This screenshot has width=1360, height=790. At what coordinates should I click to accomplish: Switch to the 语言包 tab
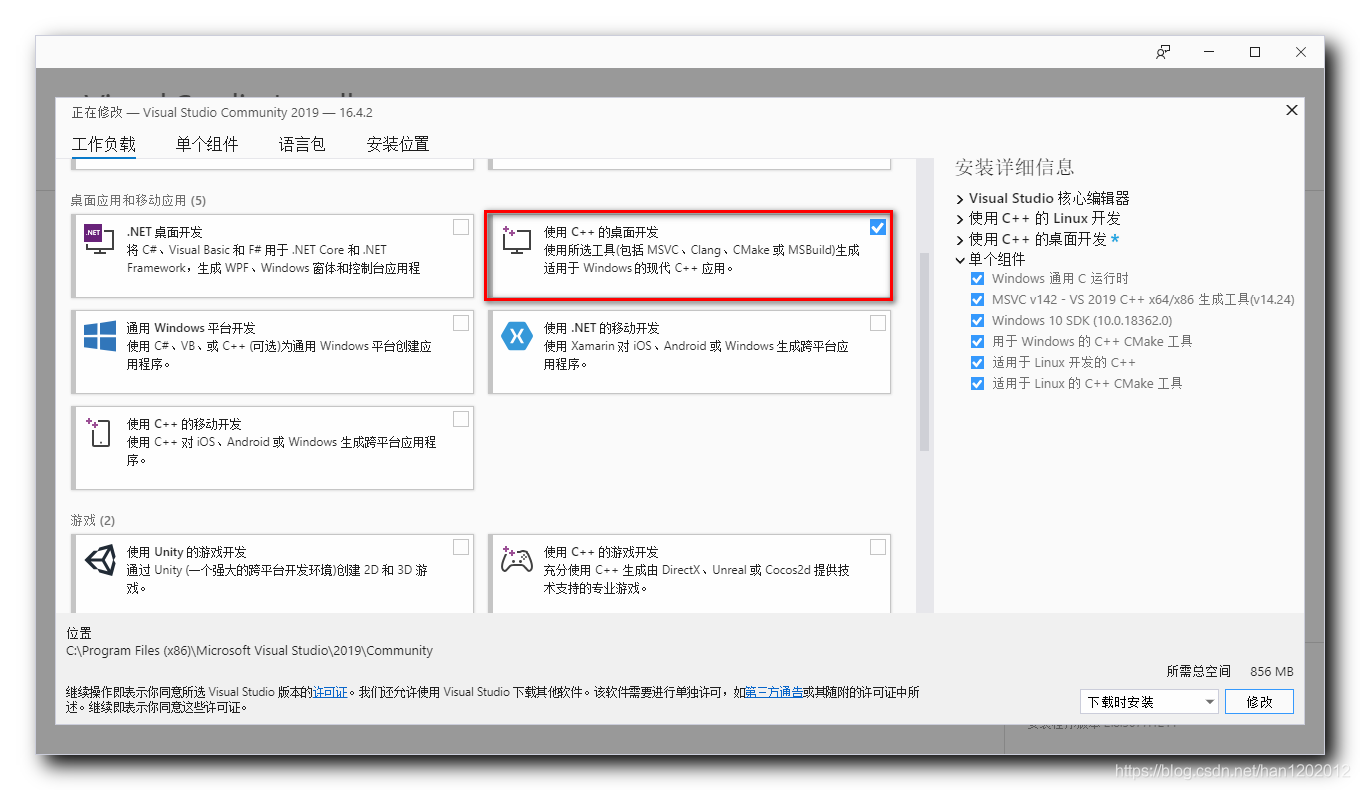(x=302, y=144)
